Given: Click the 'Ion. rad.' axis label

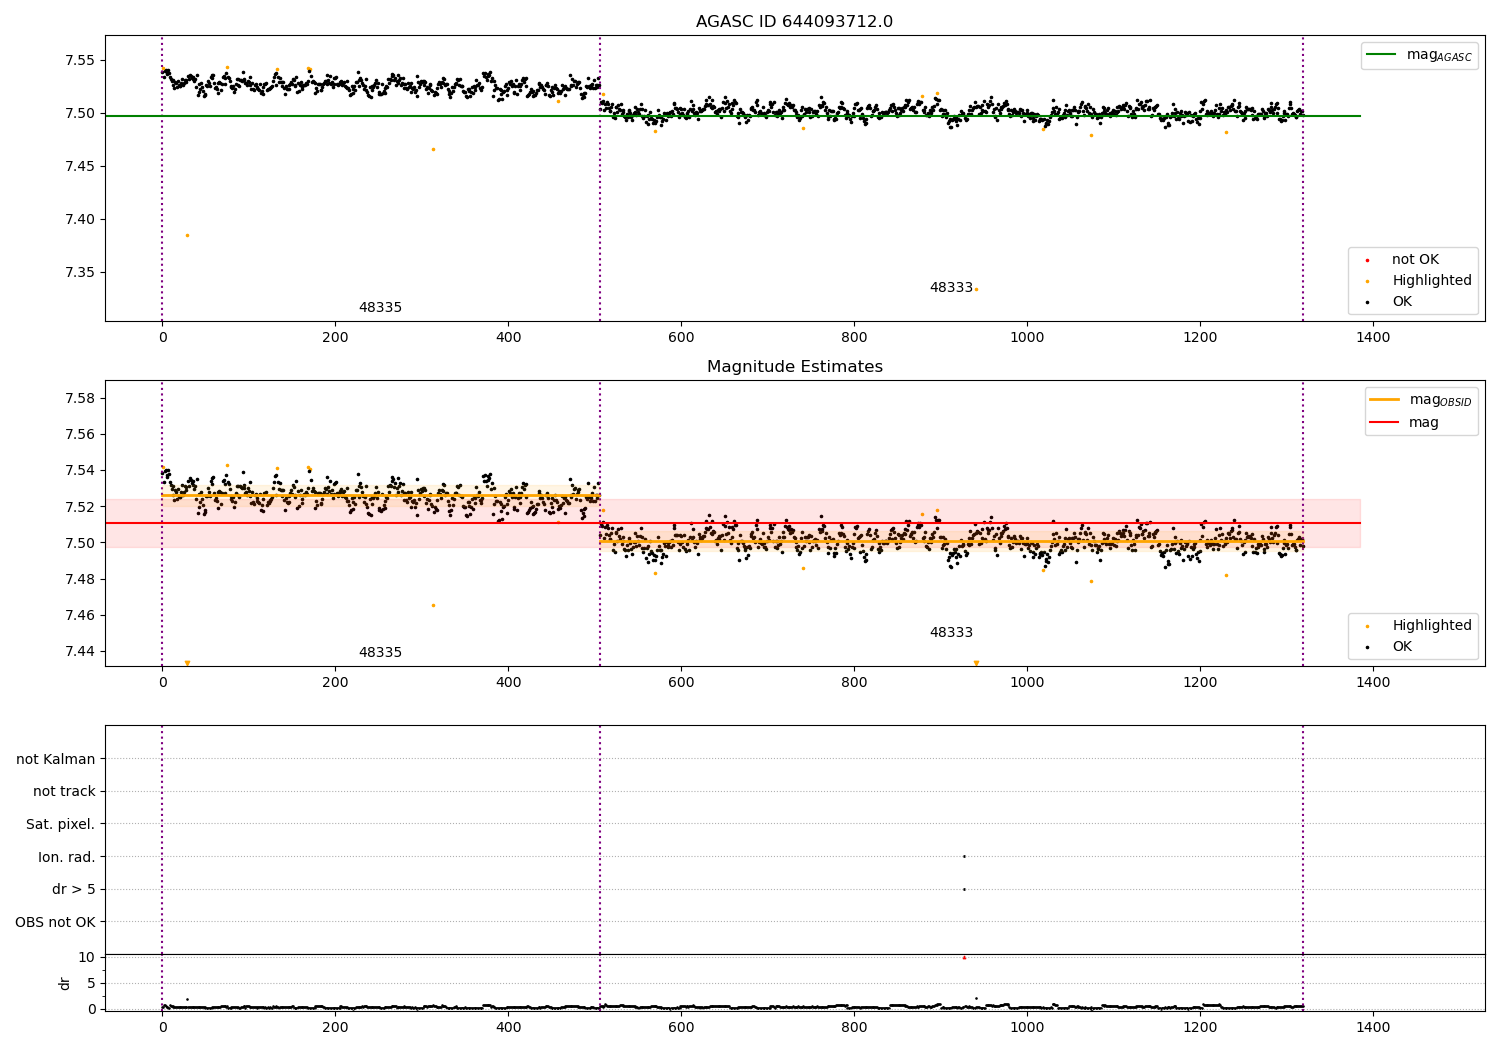Looking at the screenshot, I should (x=67, y=857).
